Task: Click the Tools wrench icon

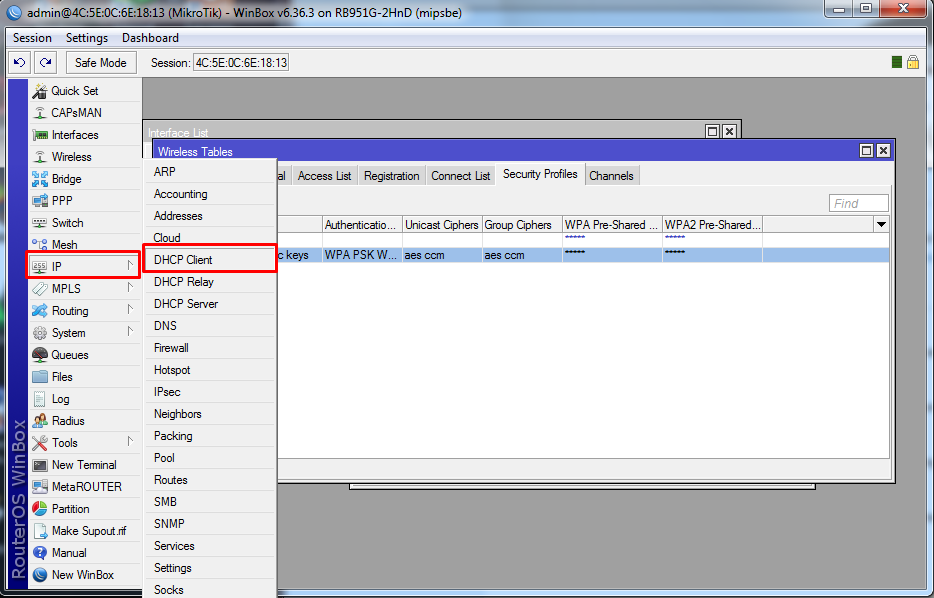Action: (x=40, y=443)
